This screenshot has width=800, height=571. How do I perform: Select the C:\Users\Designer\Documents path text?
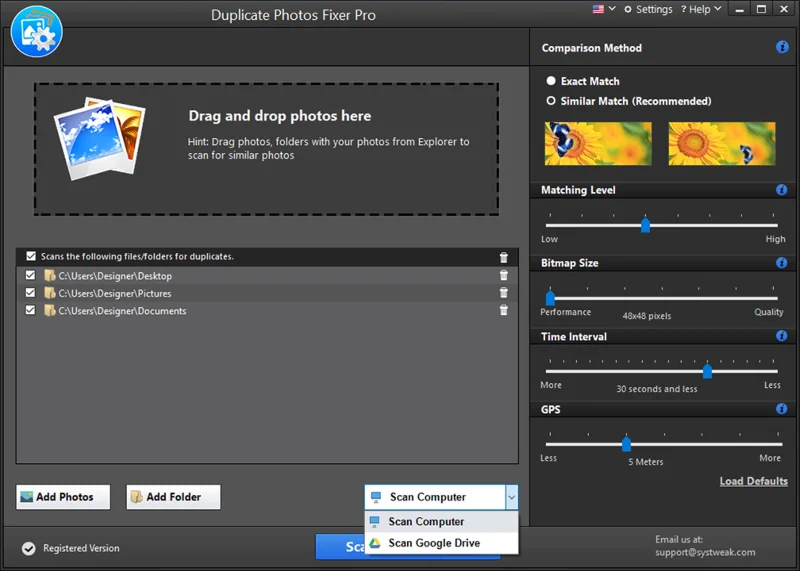pyautogui.click(x=122, y=311)
